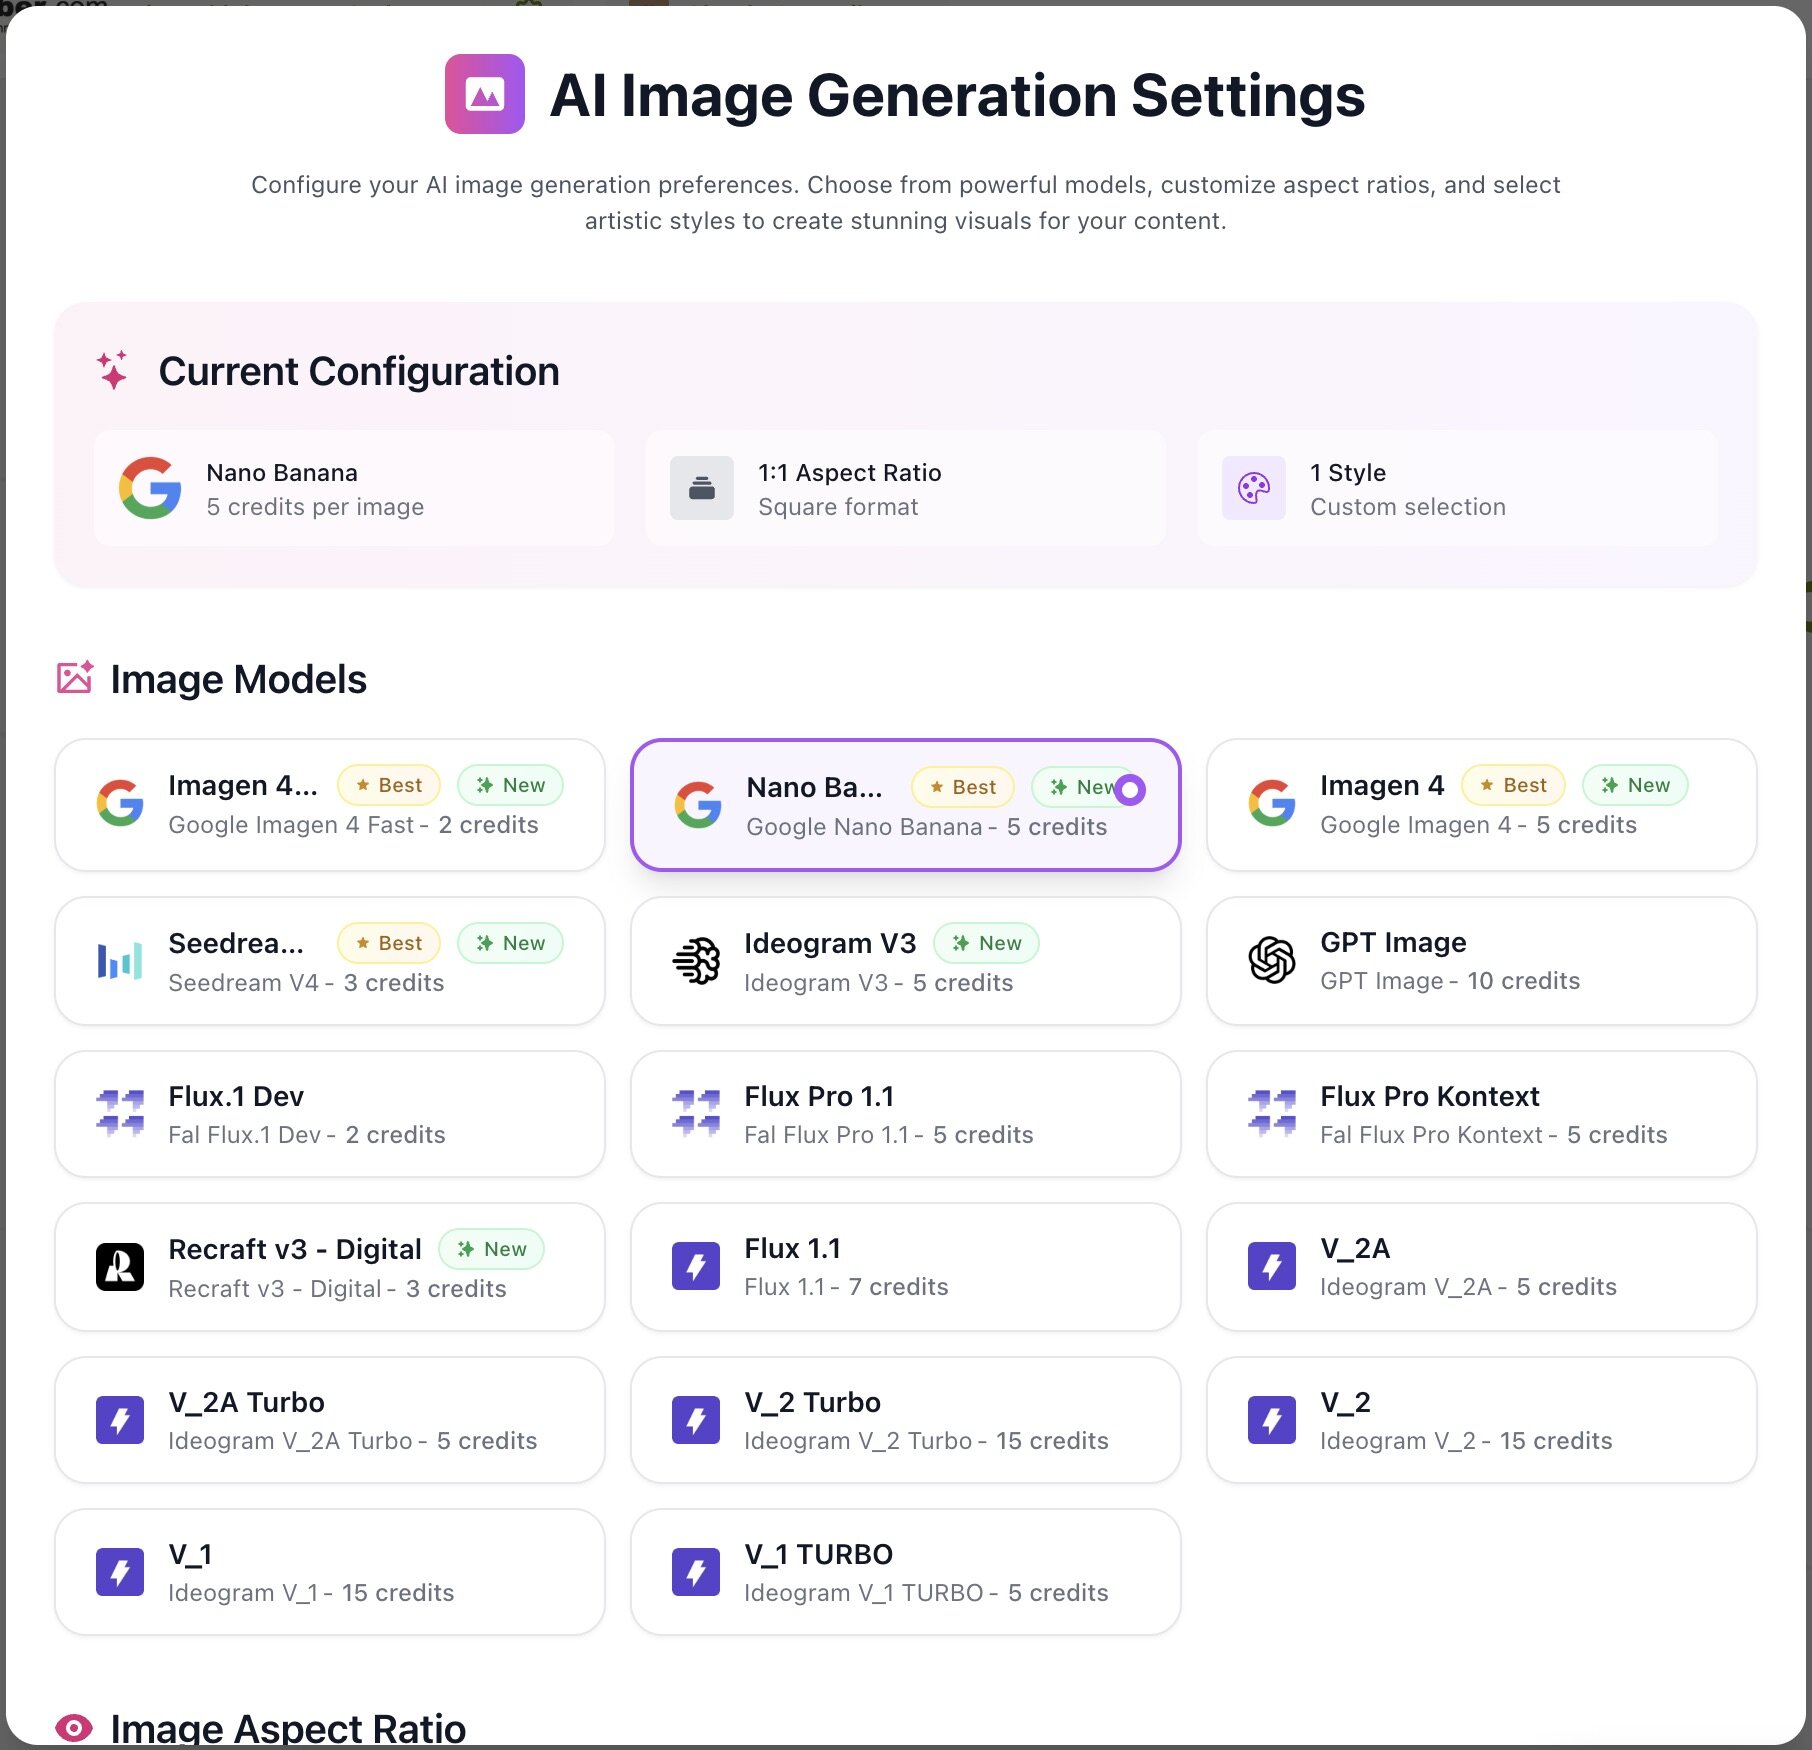The width and height of the screenshot is (1812, 1750).
Task: Click the Seedream V4 bar chart icon
Action: pos(120,961)
